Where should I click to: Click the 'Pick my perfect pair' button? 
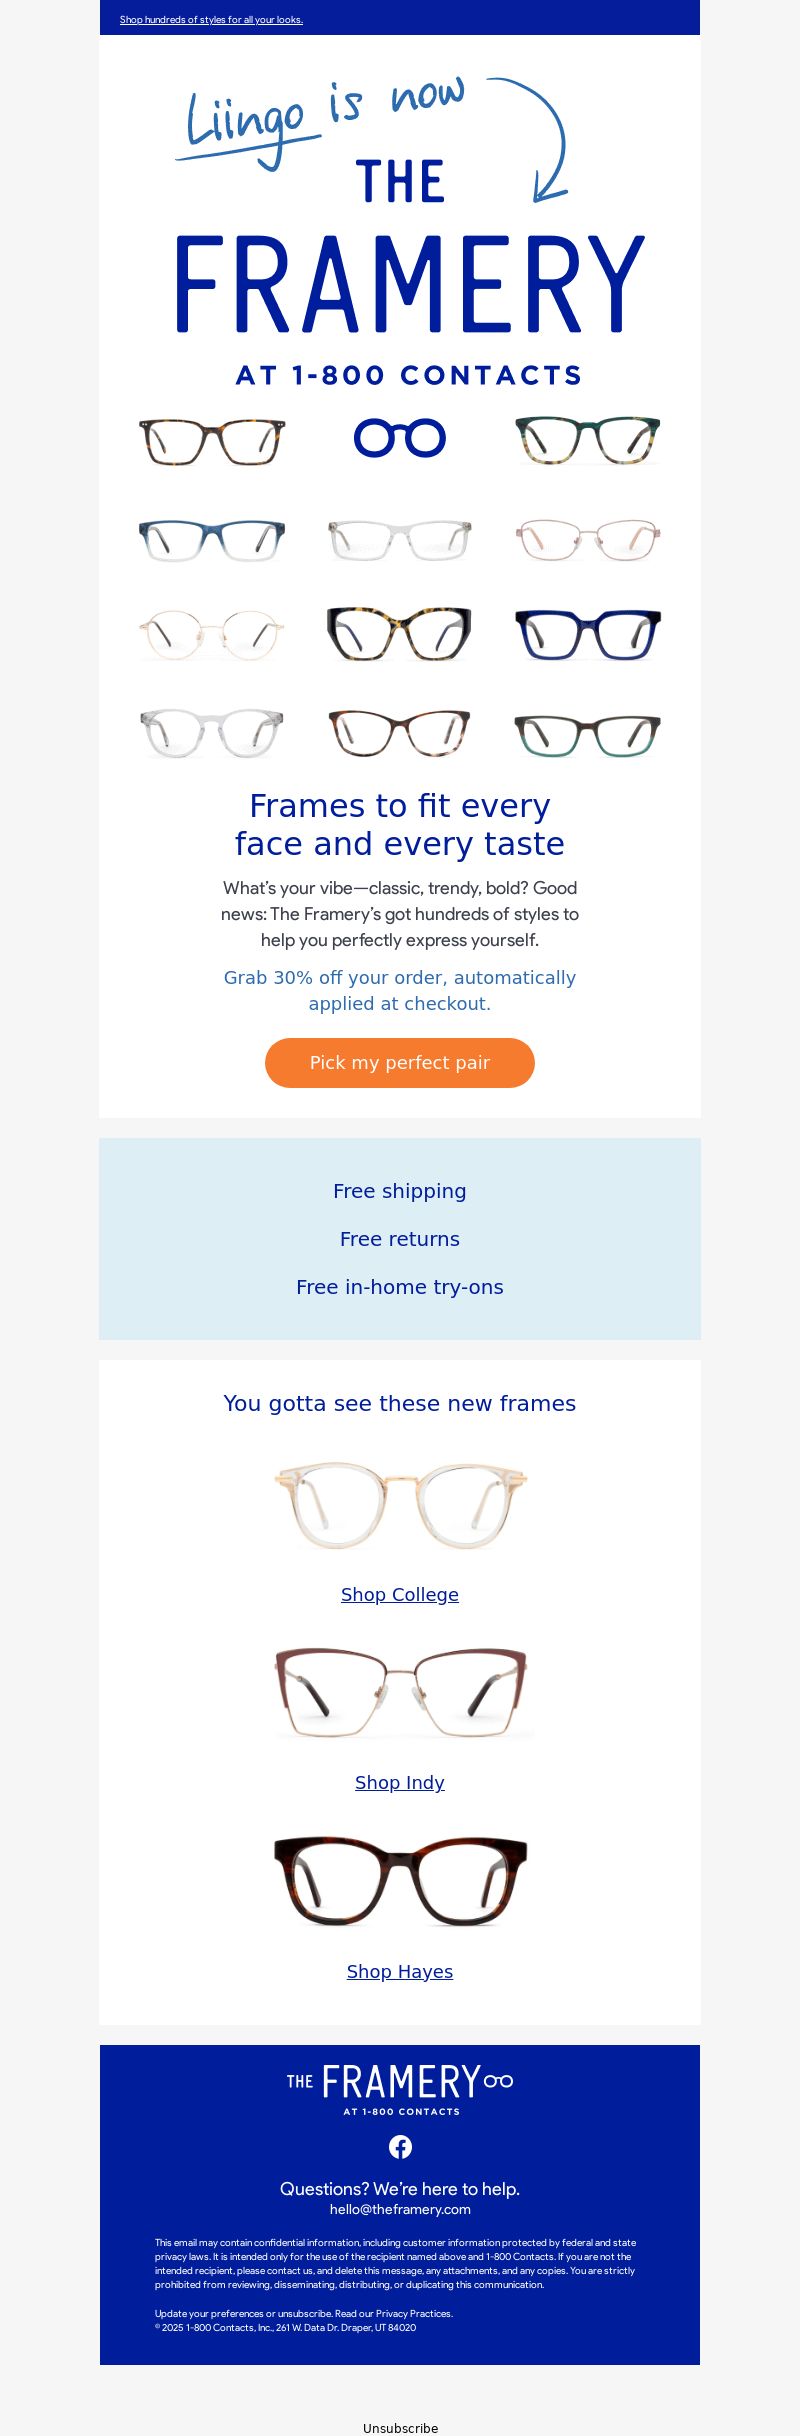point(400,1063)
